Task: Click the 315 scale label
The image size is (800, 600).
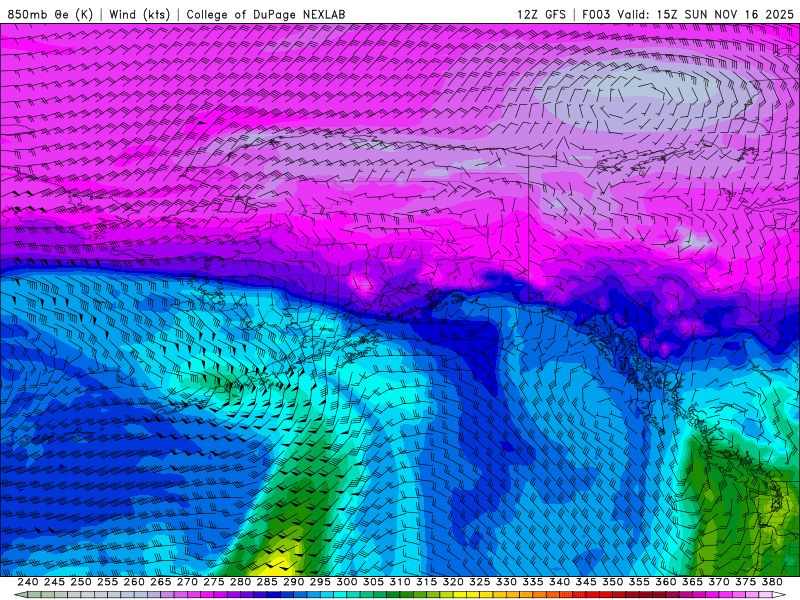Action: (x=427, y=582)
